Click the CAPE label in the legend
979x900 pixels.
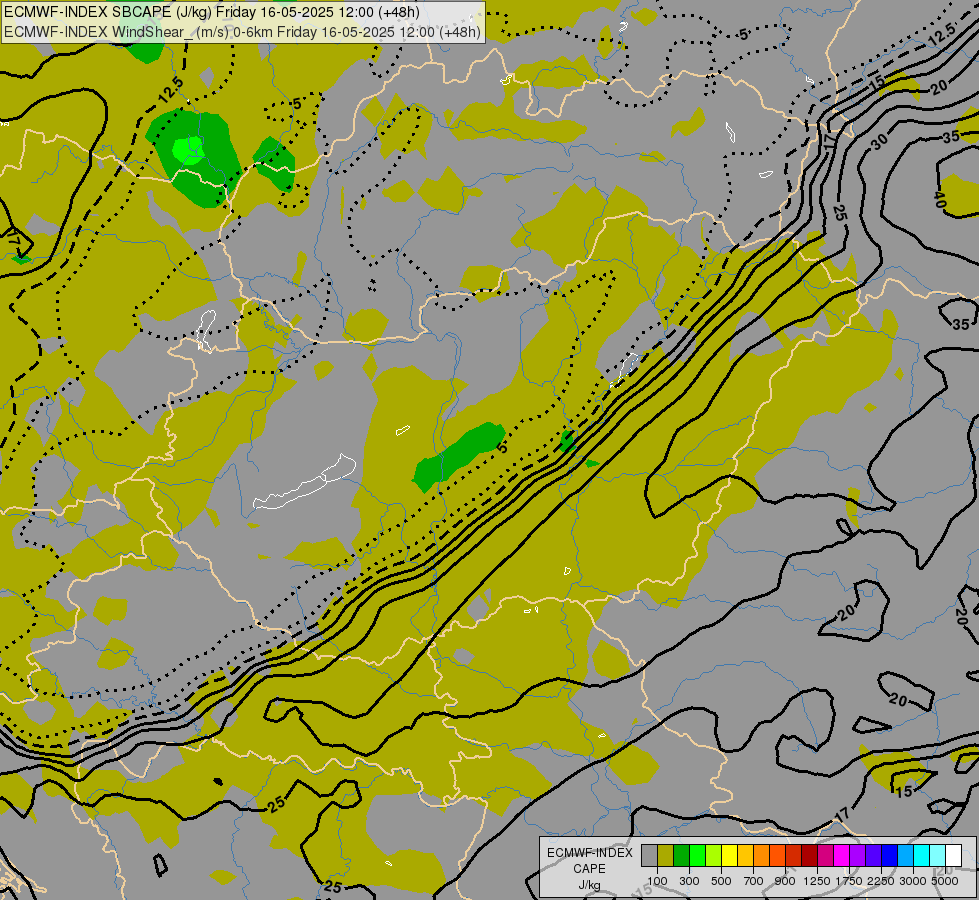[589, 869]
